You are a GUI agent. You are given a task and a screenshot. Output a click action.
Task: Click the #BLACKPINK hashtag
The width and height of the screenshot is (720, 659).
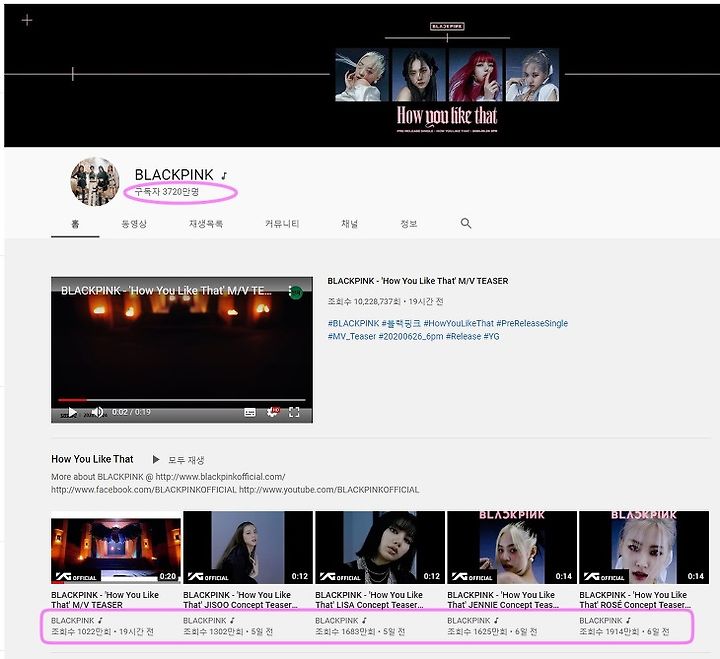(354, 323)
